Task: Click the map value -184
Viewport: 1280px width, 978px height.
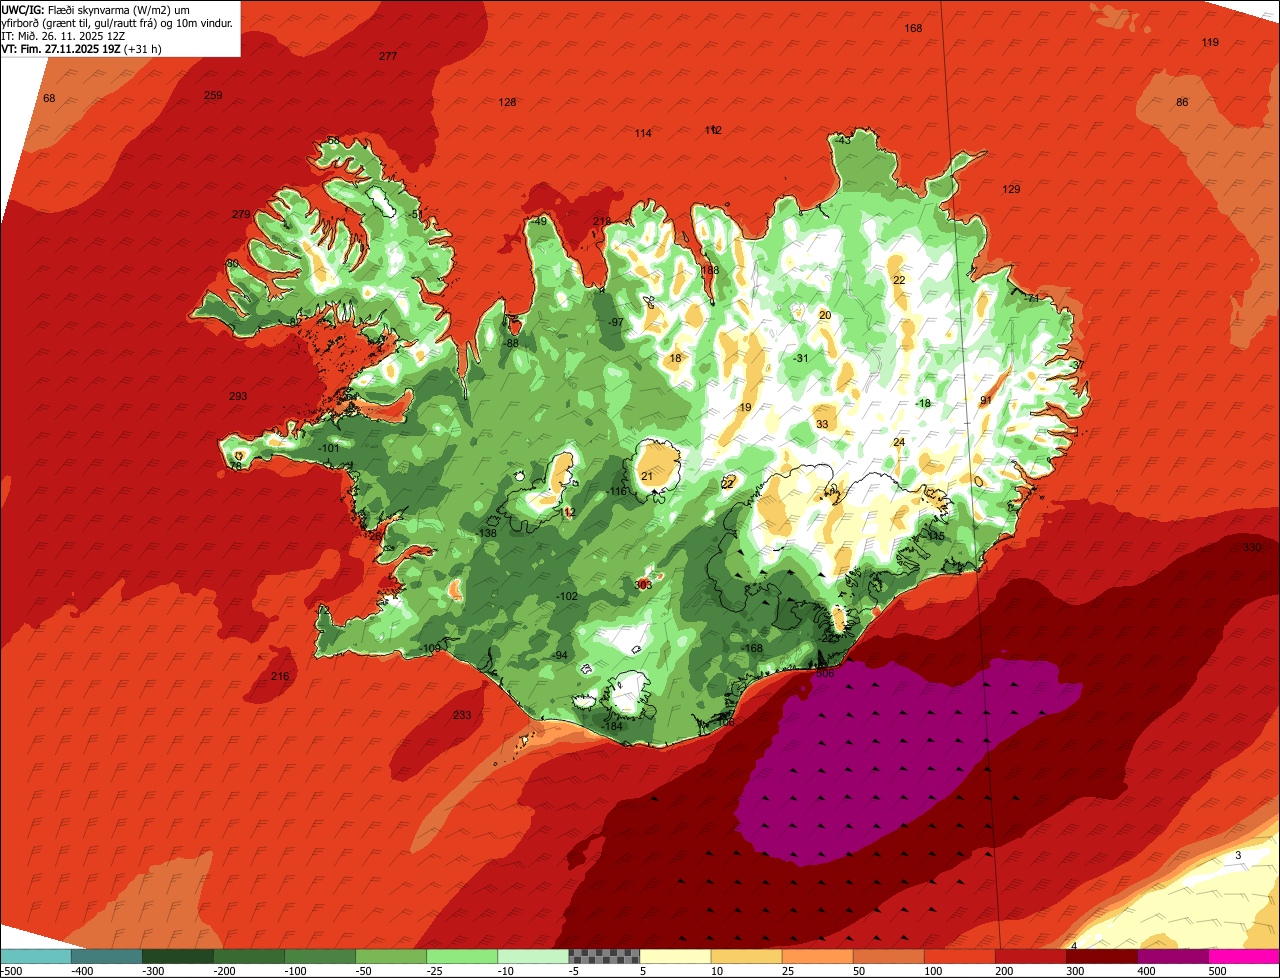Action: pyautogui.click(x=612, y=726)
